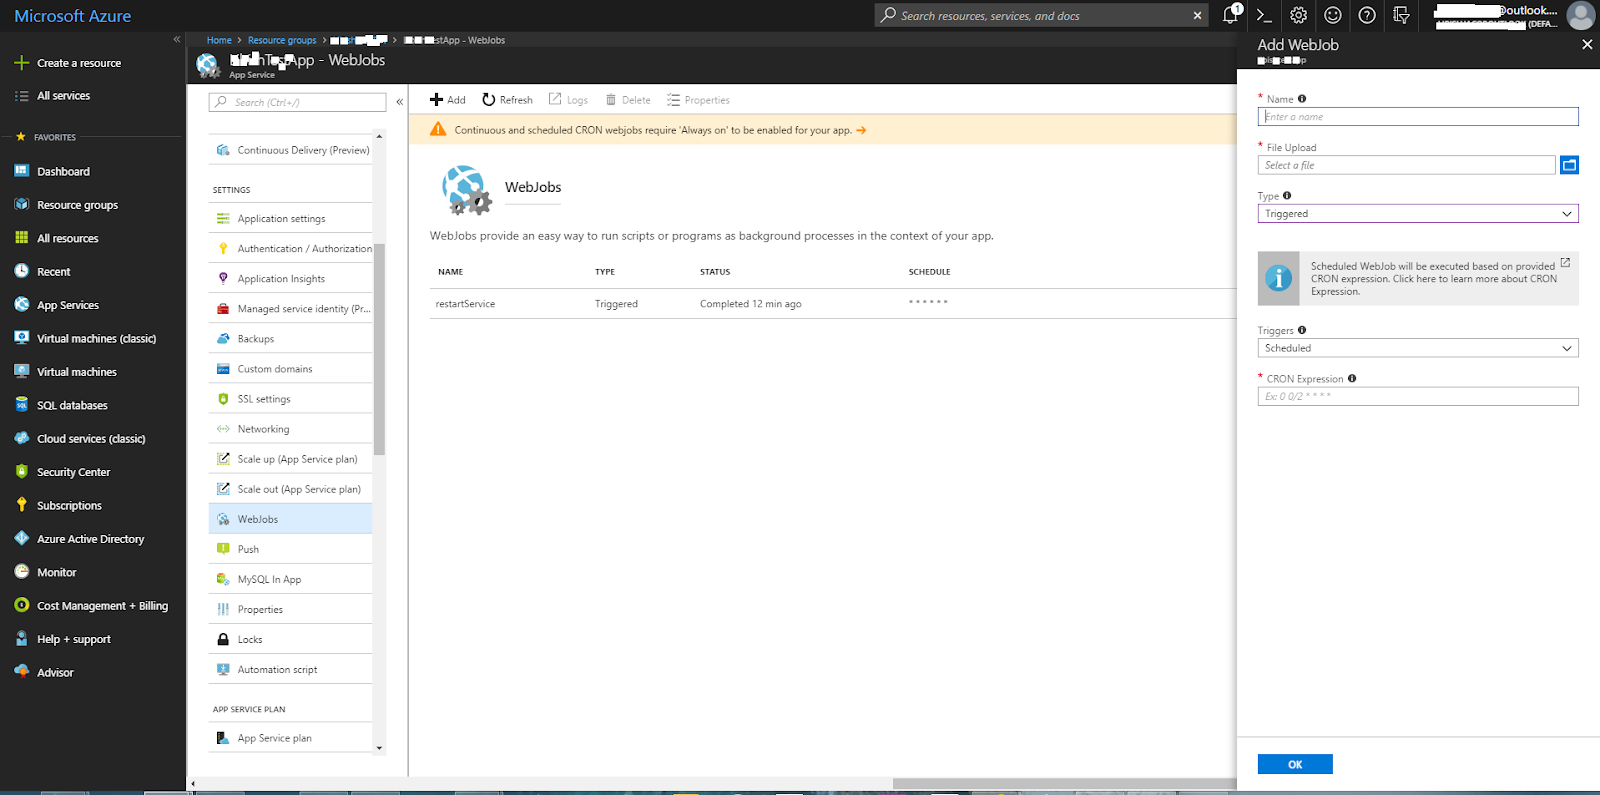Select Authentication / Authorization menu item

tap(290, 249)
